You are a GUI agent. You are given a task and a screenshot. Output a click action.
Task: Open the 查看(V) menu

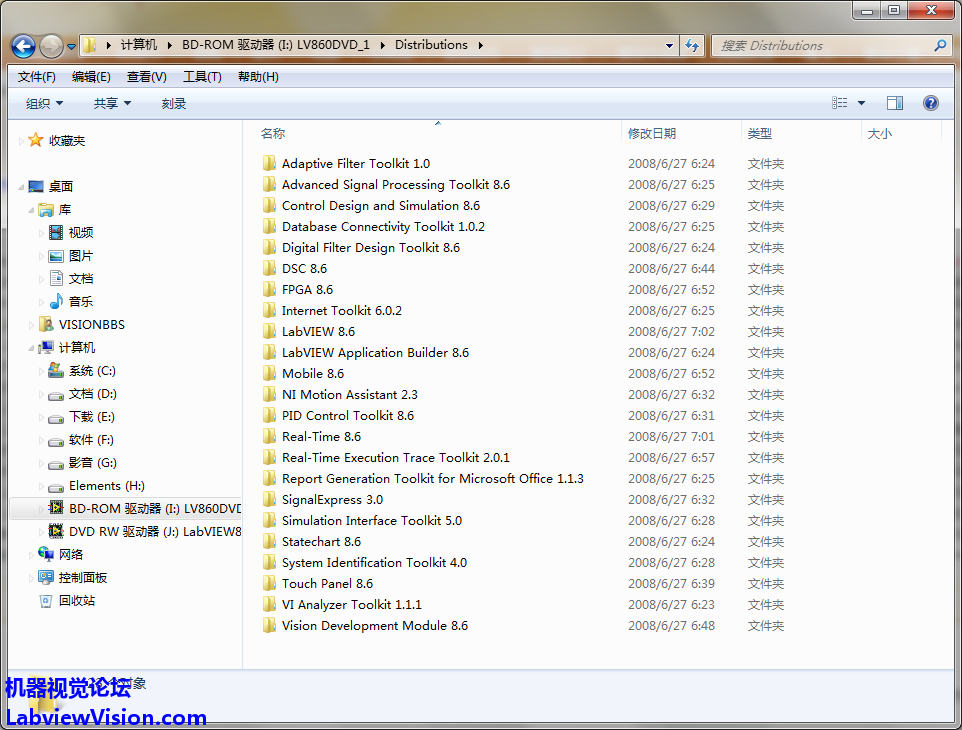point(146,77)
